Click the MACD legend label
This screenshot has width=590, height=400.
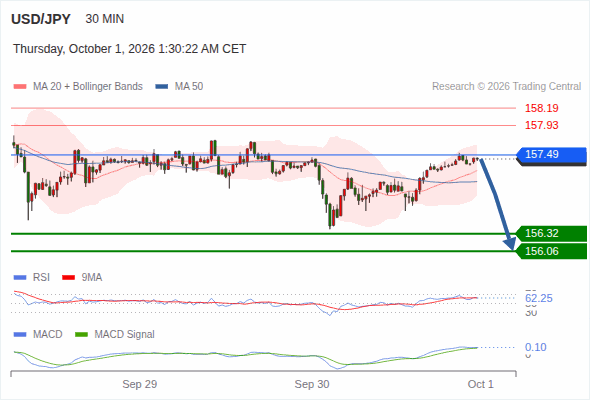[x=48, y=335]
